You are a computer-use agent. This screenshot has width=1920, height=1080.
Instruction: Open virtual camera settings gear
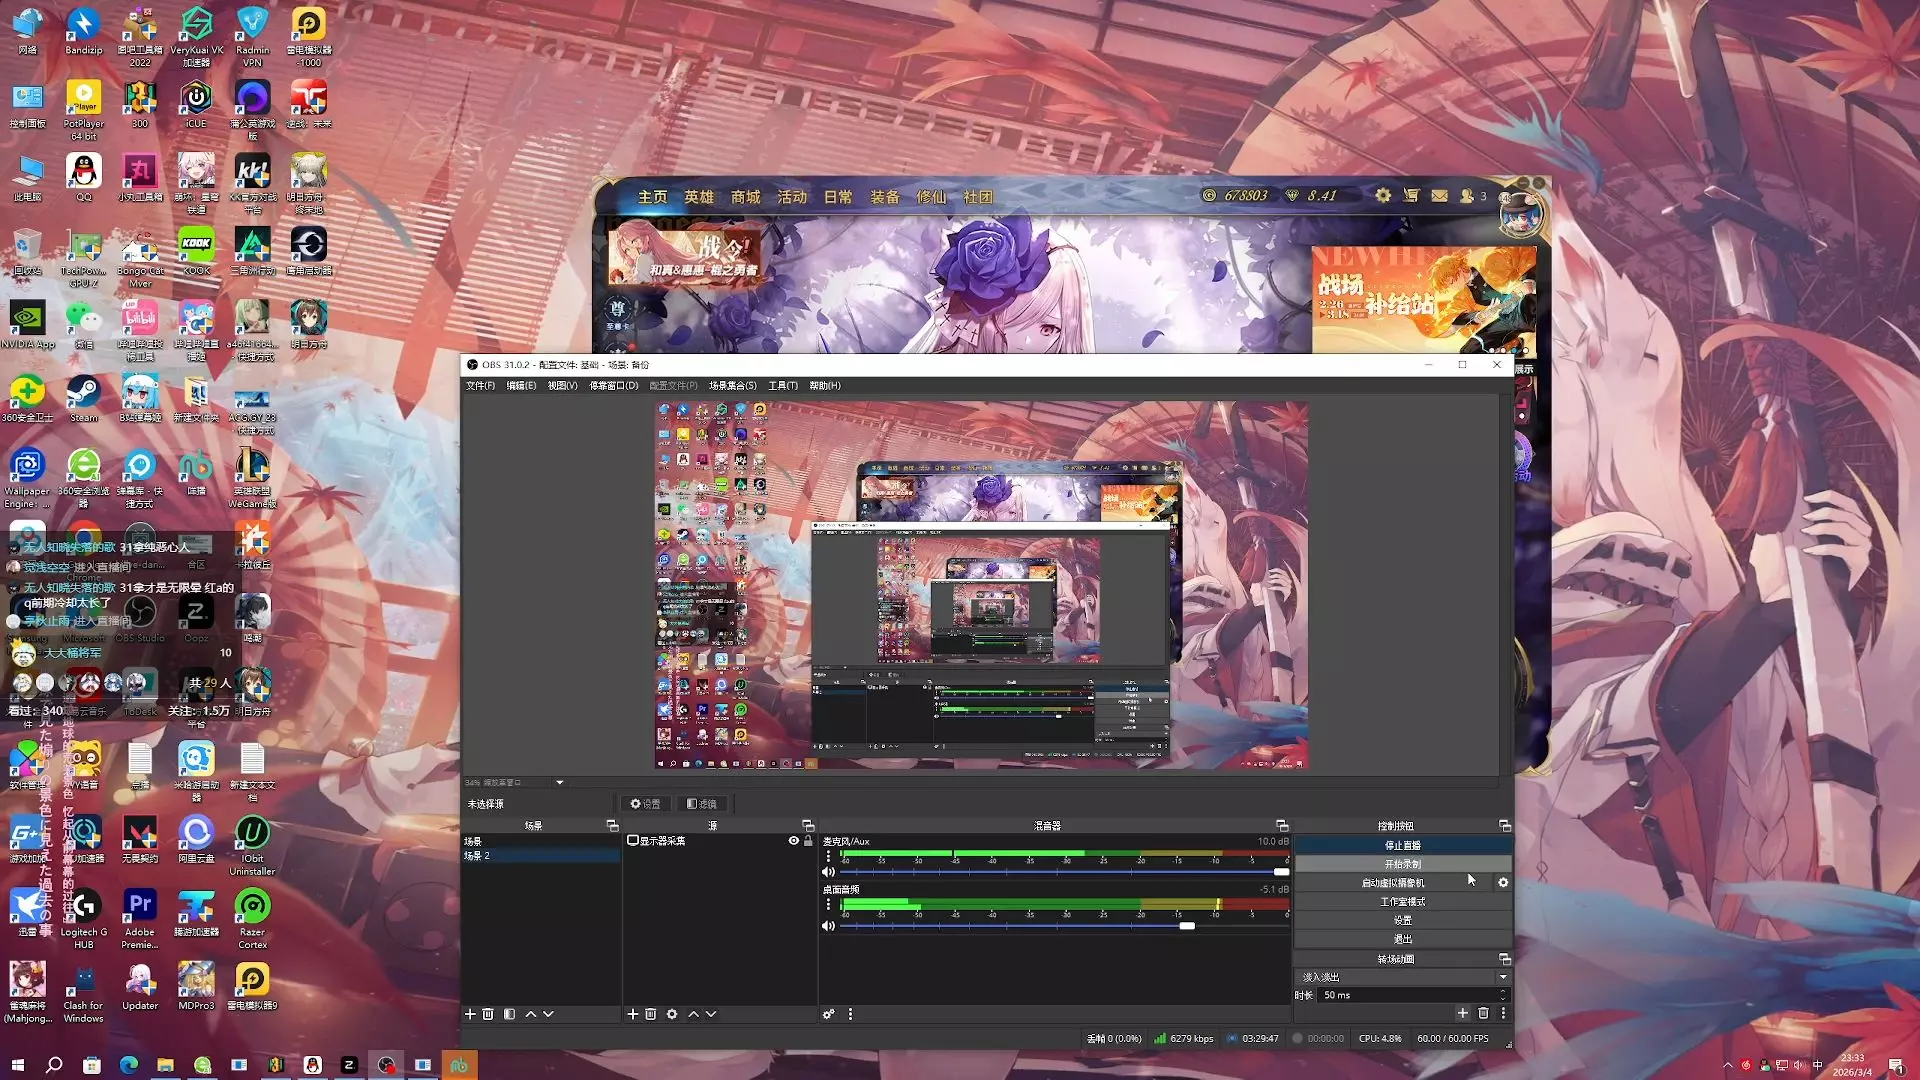pos(1503,883)
